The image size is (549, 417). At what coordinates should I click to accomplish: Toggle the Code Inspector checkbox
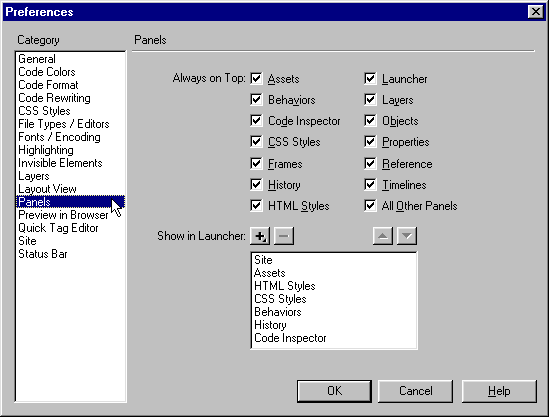(x=256, y=121)
